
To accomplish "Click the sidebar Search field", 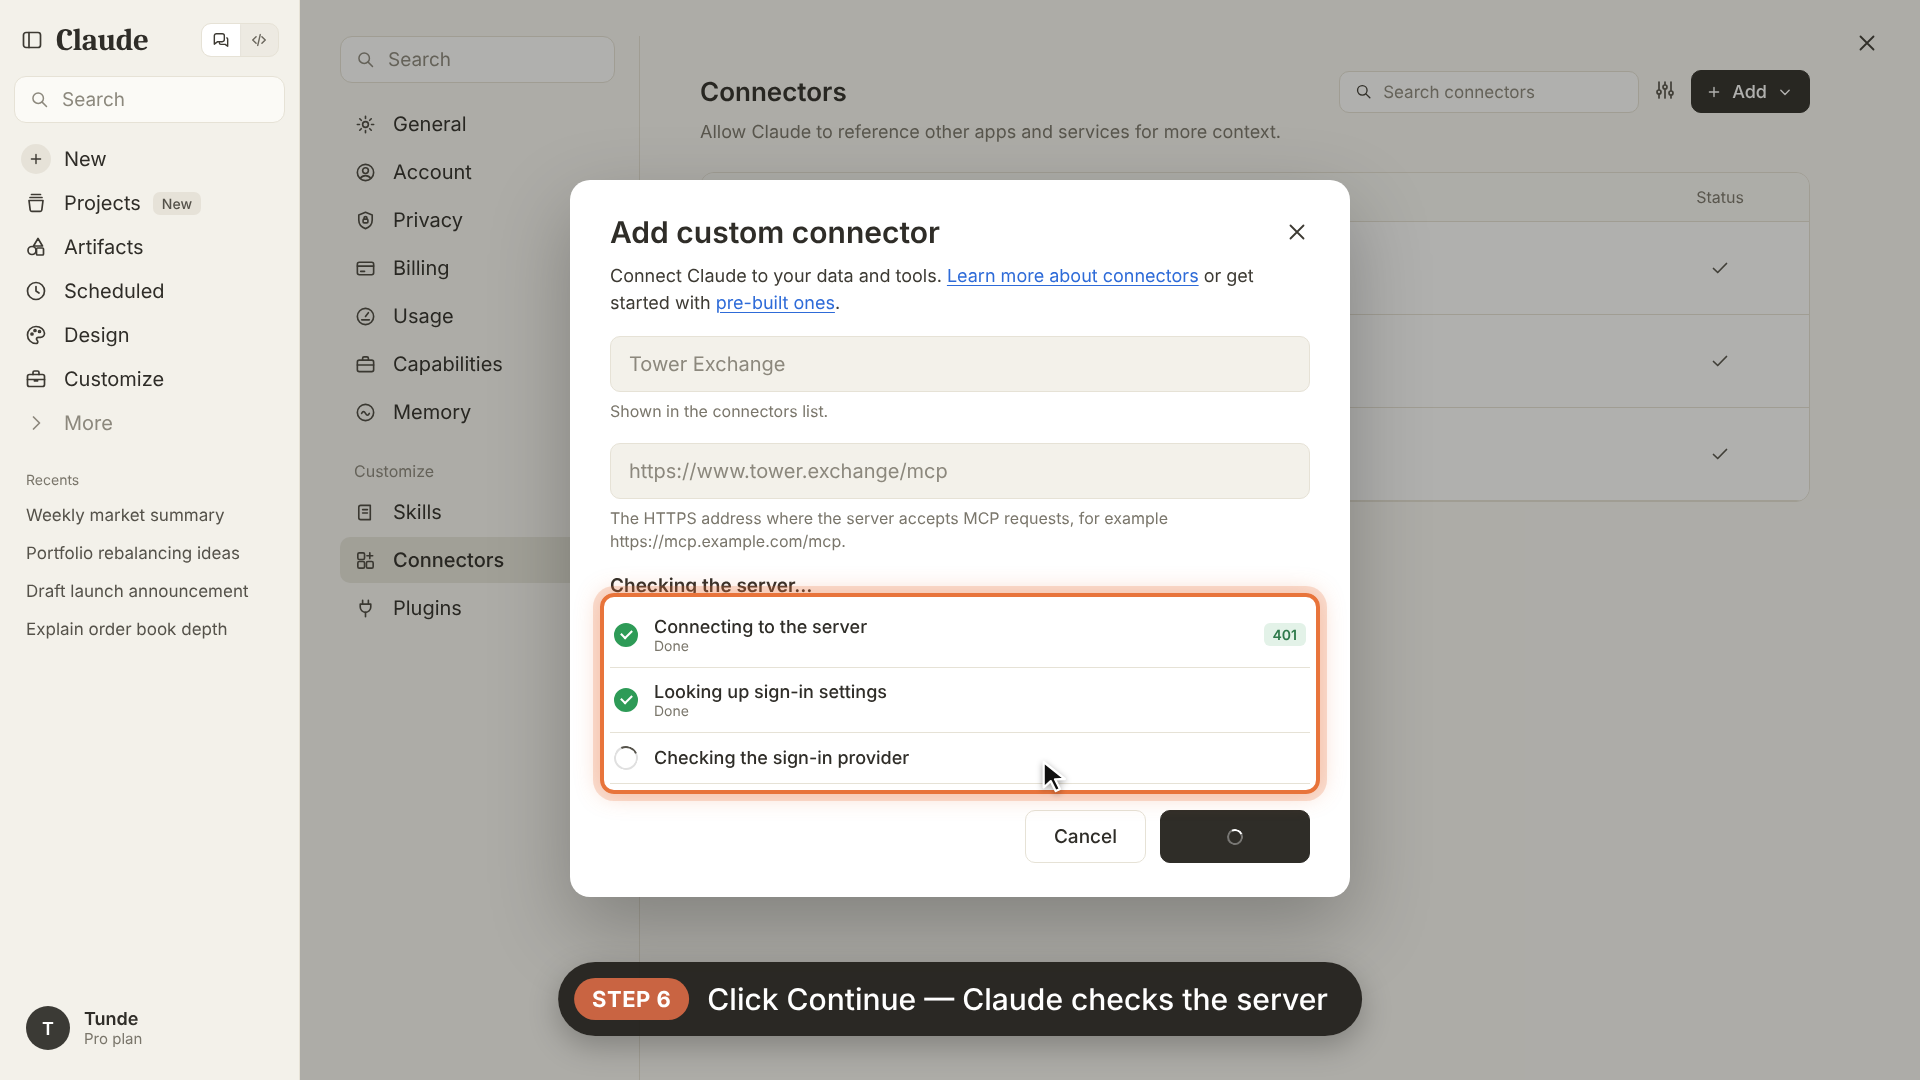I will [x=150, y=100].
